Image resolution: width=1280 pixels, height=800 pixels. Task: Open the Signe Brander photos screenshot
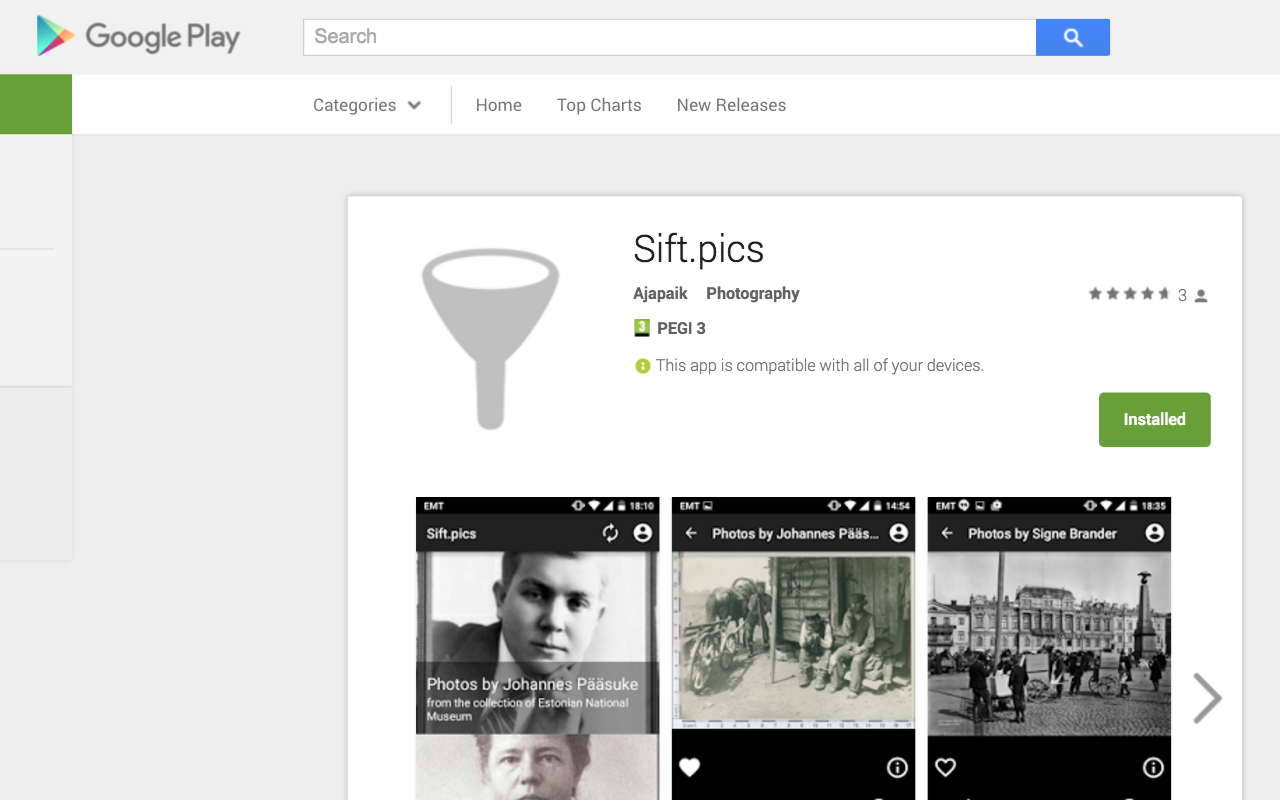pos(1049,648)
